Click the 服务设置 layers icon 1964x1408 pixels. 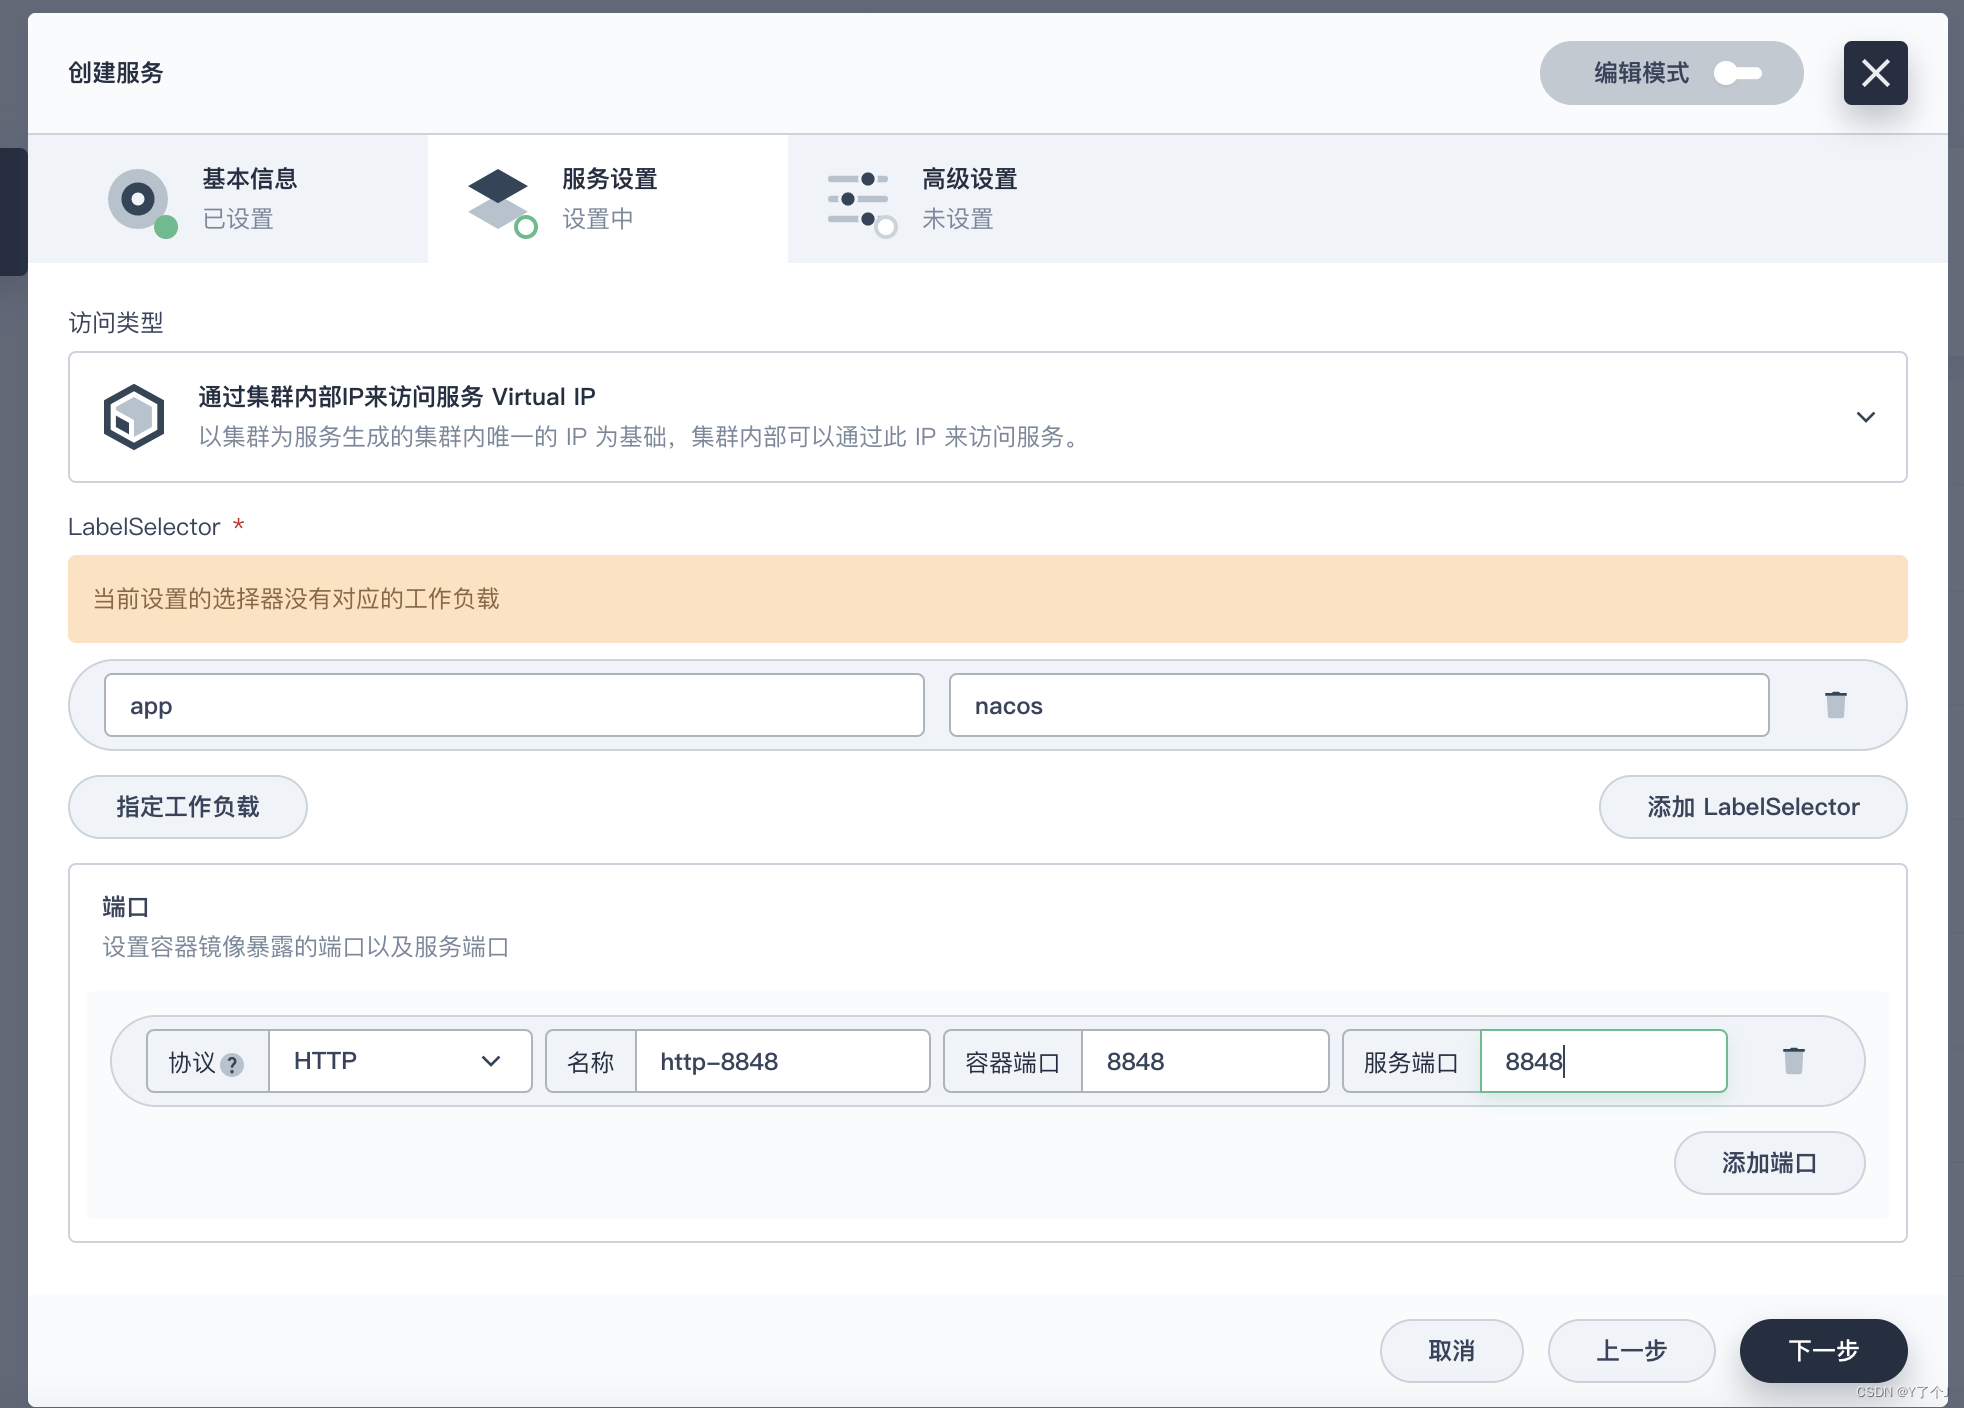pos(500,200)
